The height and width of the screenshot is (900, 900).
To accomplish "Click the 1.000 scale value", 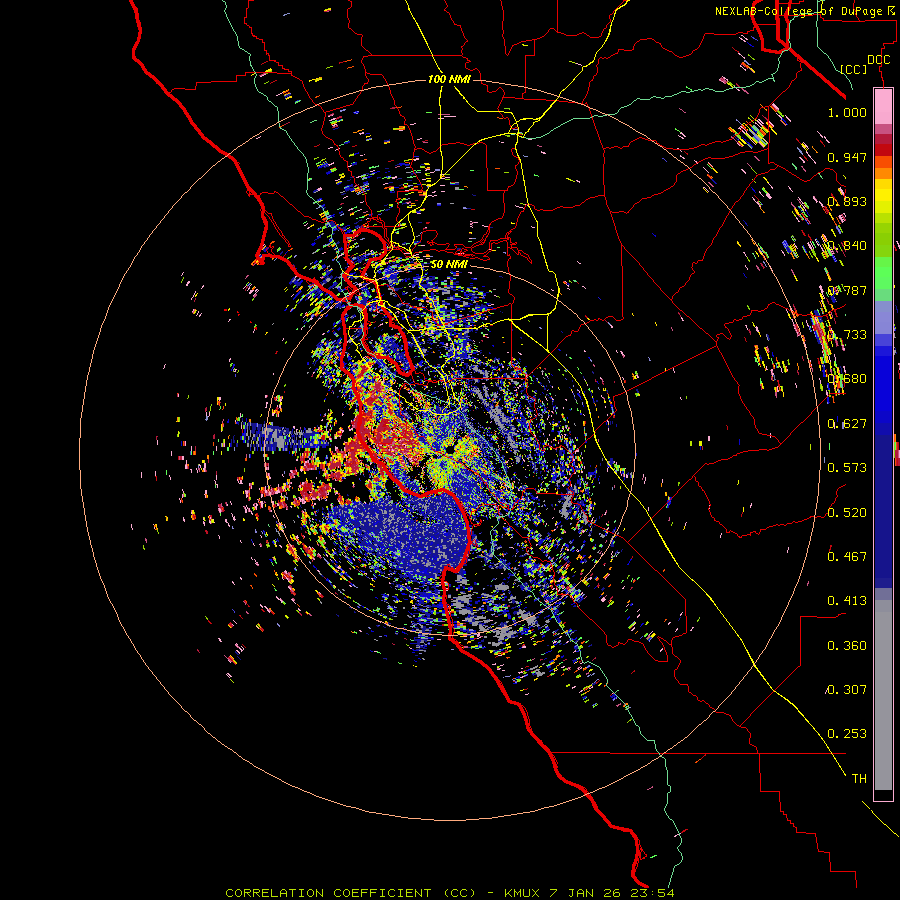I will pos(847,112).
